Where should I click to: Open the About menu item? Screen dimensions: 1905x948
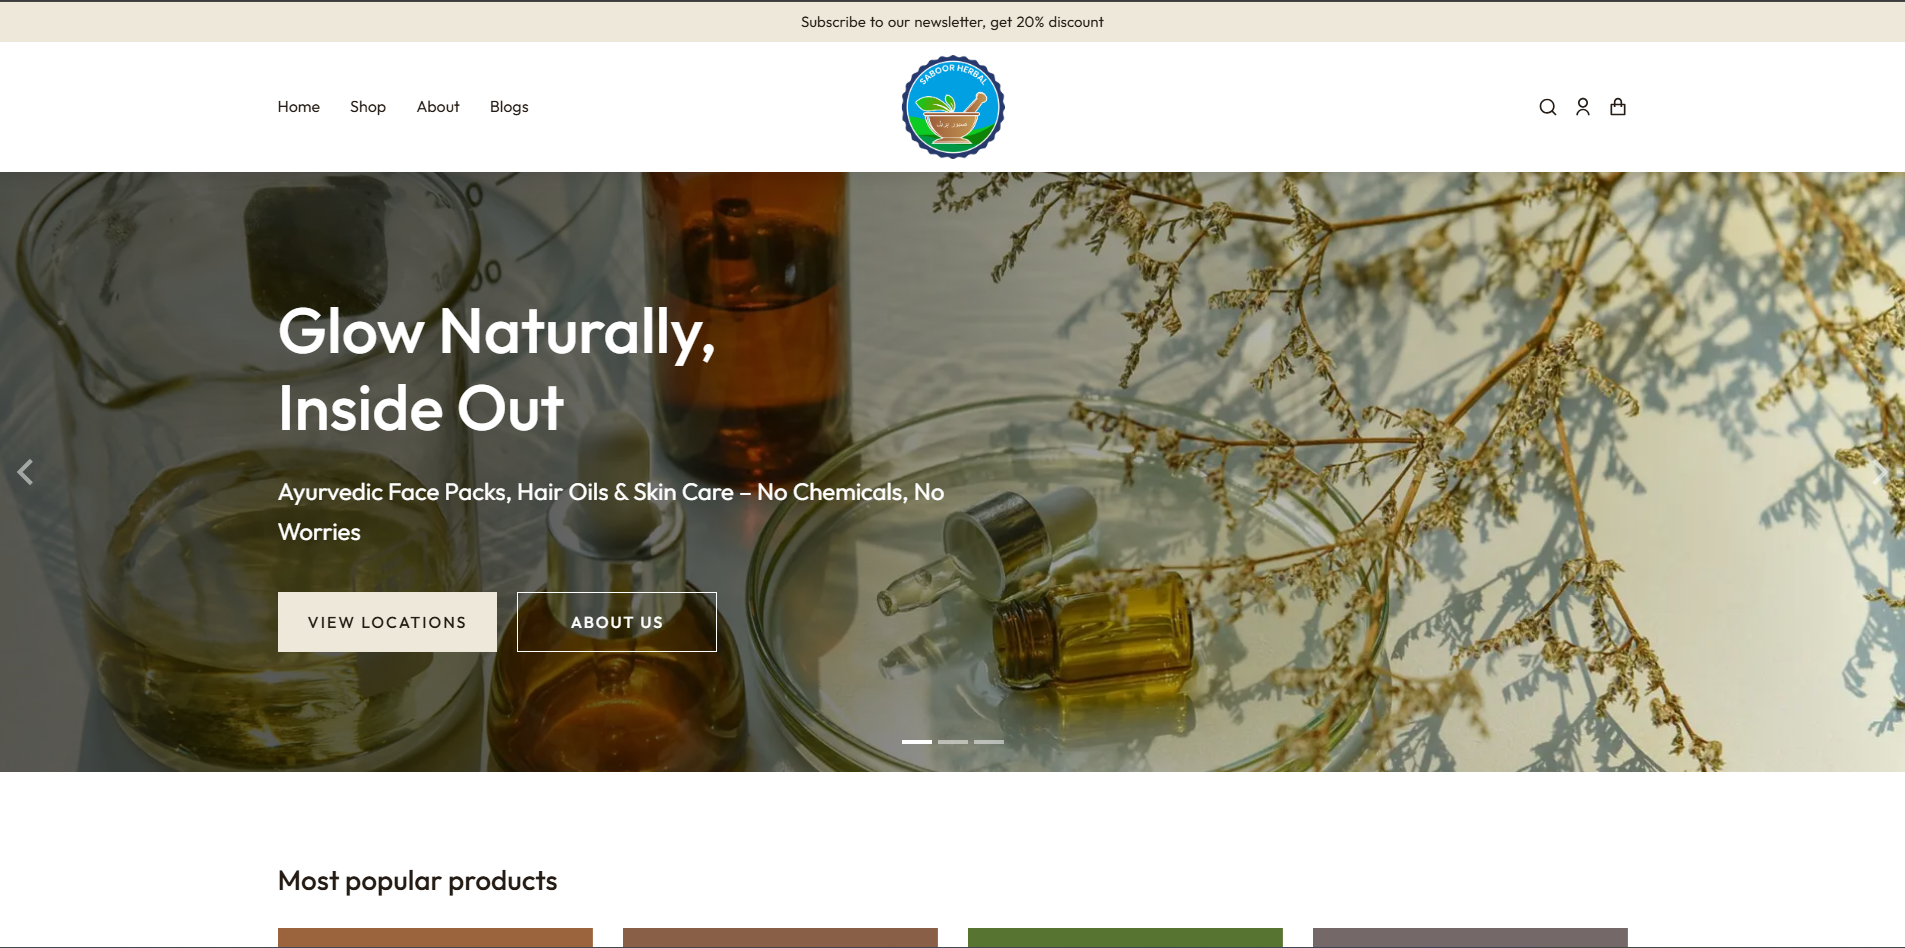438,107
